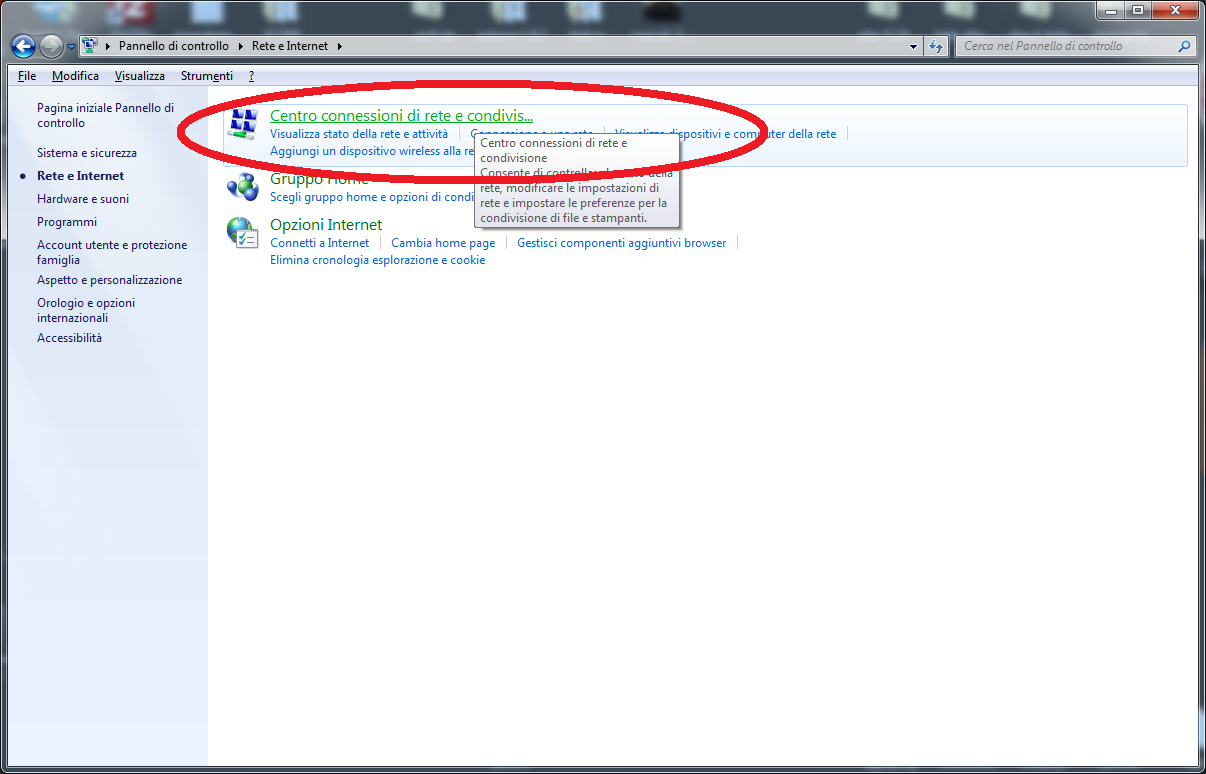The width and height of the screenshot is (1206, 774).
Task: Click the refresh icon beside address bar
Action: [x=937, y=46]
